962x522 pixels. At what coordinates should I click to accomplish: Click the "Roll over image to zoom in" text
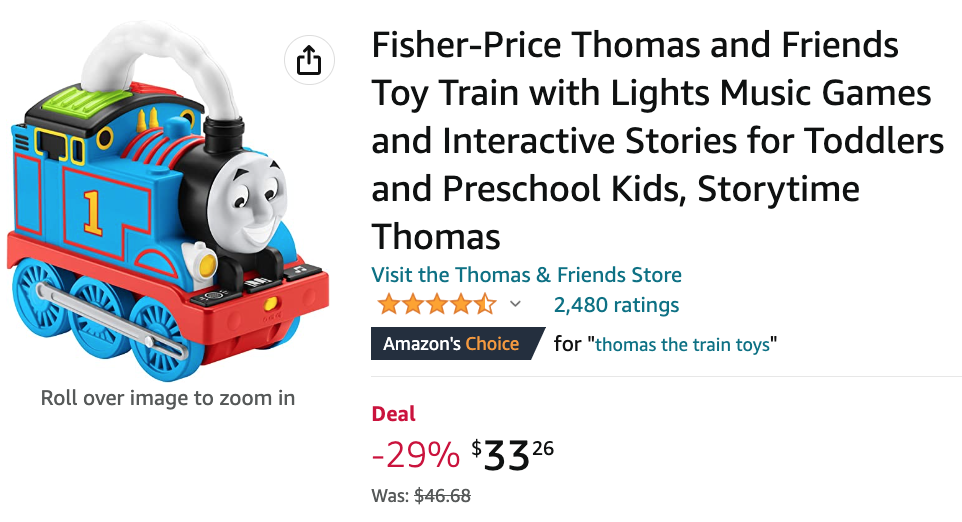pyautogui.click(x=168, y=398)
